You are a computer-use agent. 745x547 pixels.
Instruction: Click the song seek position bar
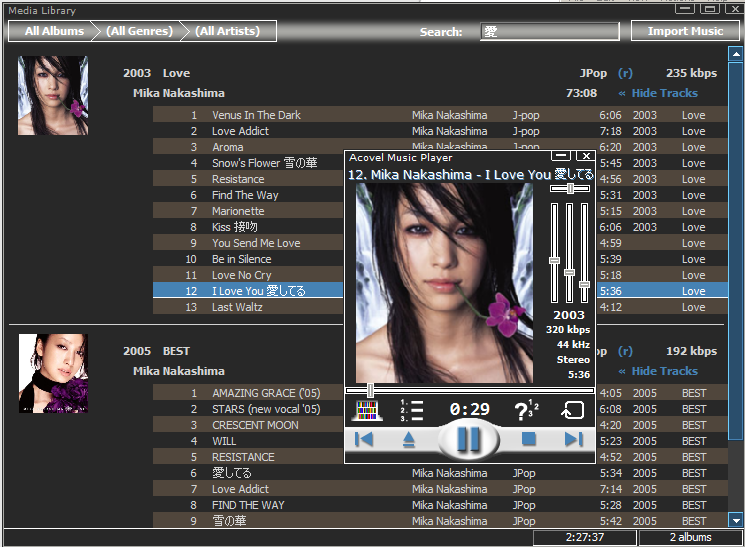coord(469,390)
